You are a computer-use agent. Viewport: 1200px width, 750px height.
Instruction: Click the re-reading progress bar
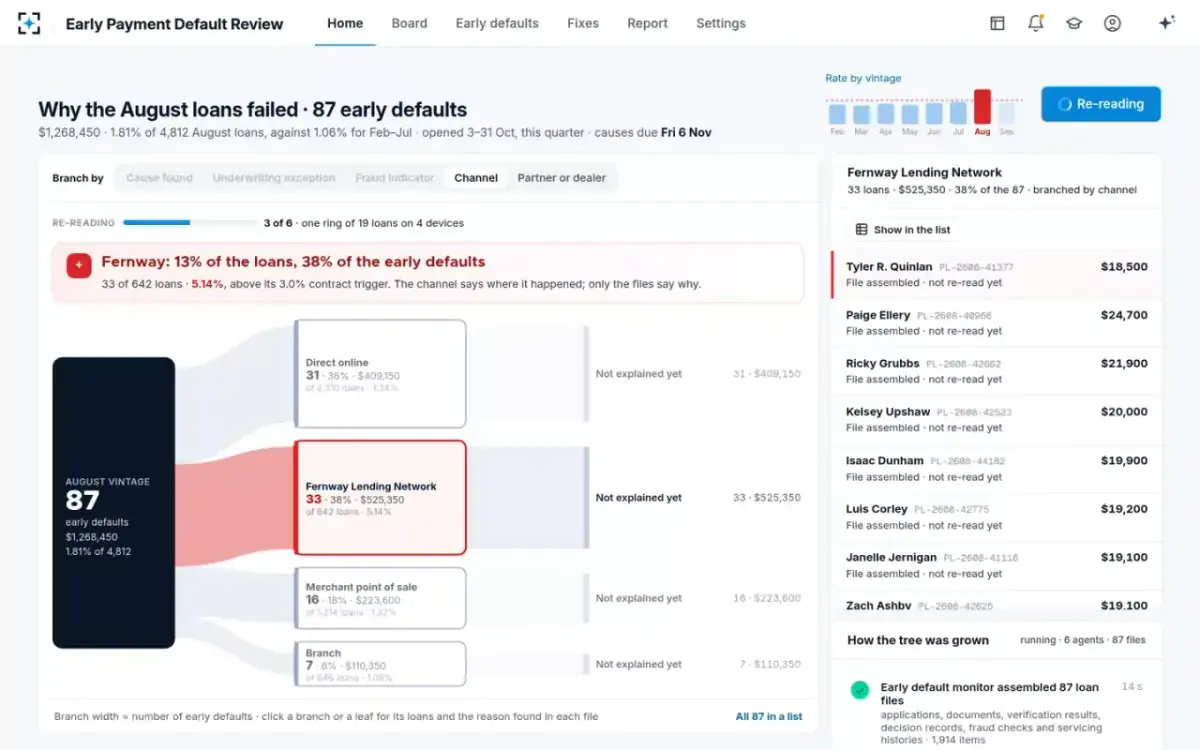pos(190,223)
